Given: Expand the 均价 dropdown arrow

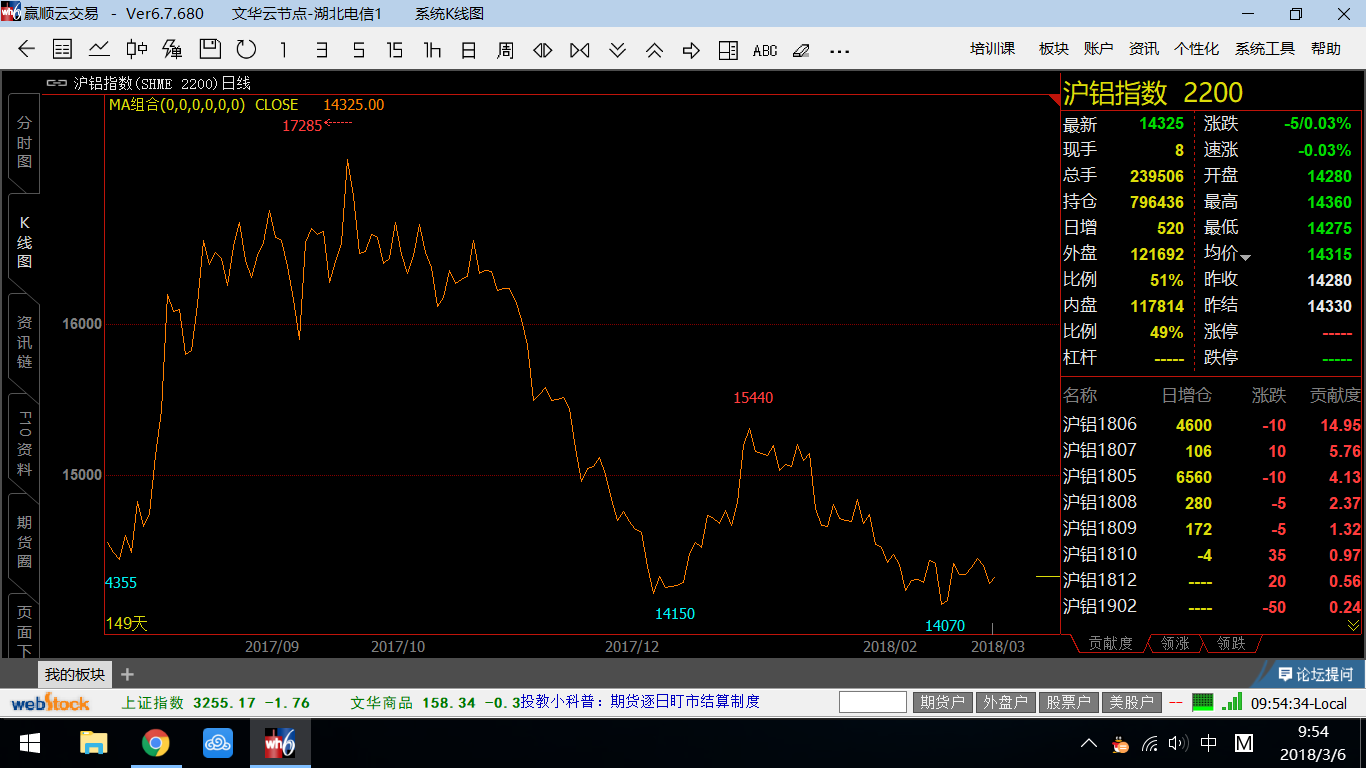Looking at the screenshot, I should coord(1246,258).
